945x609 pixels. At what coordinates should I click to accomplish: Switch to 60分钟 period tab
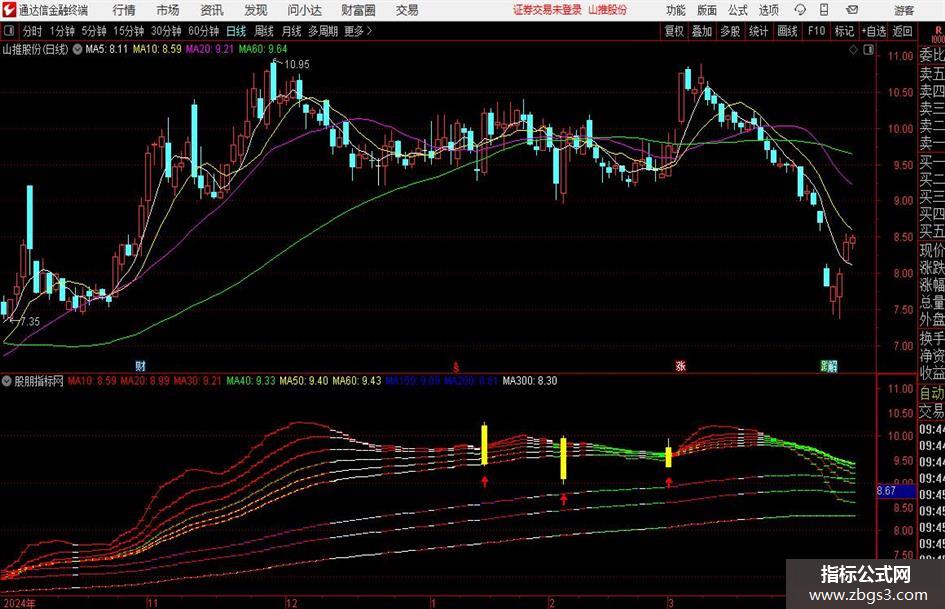coord(203,31)
